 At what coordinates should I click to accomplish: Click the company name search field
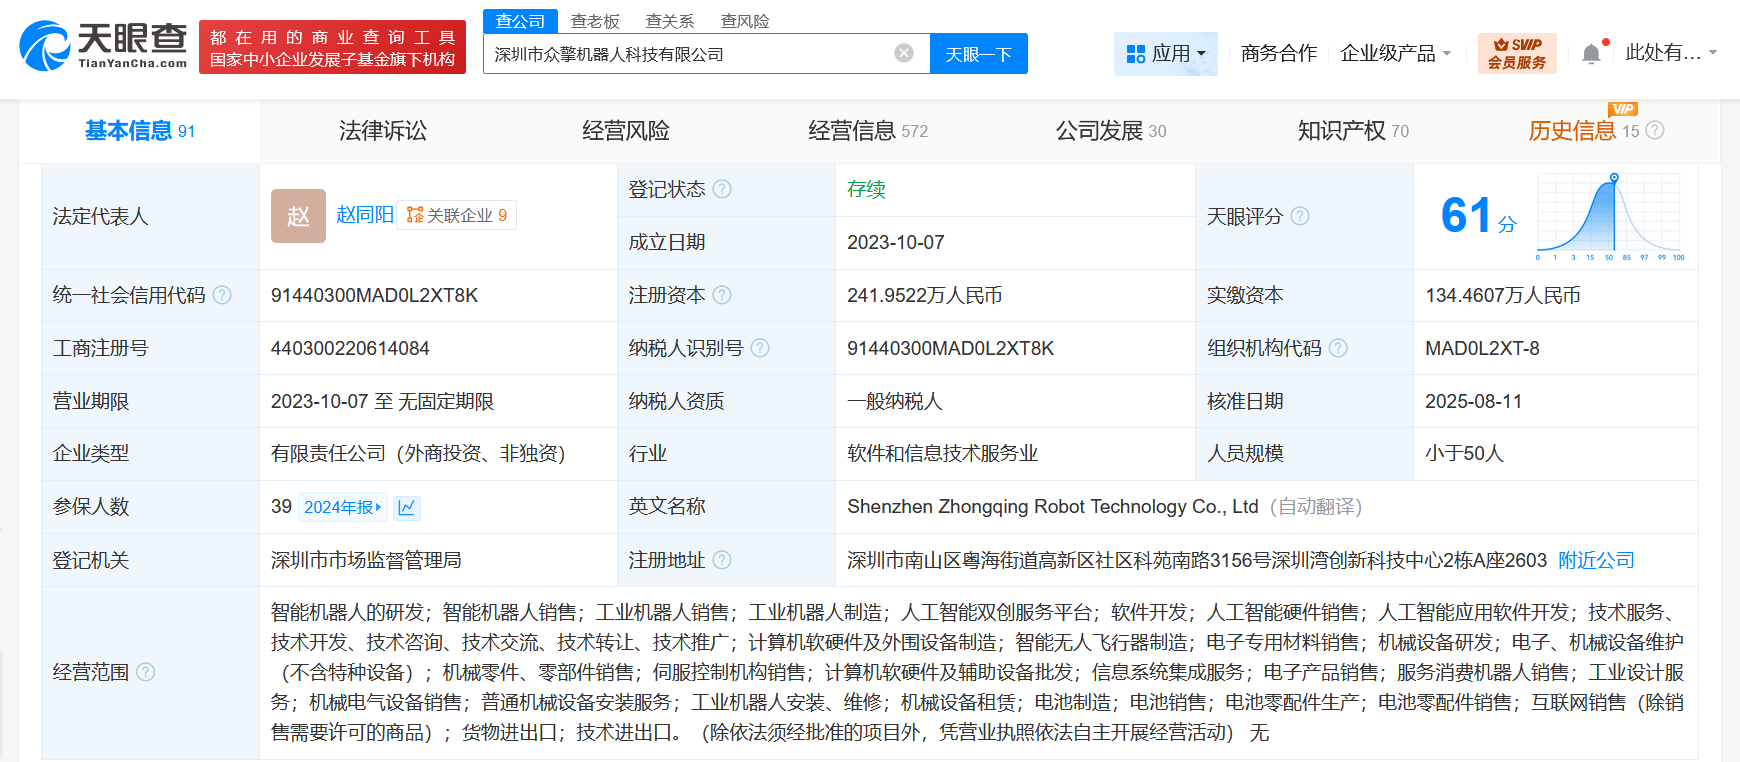point(690,54)
